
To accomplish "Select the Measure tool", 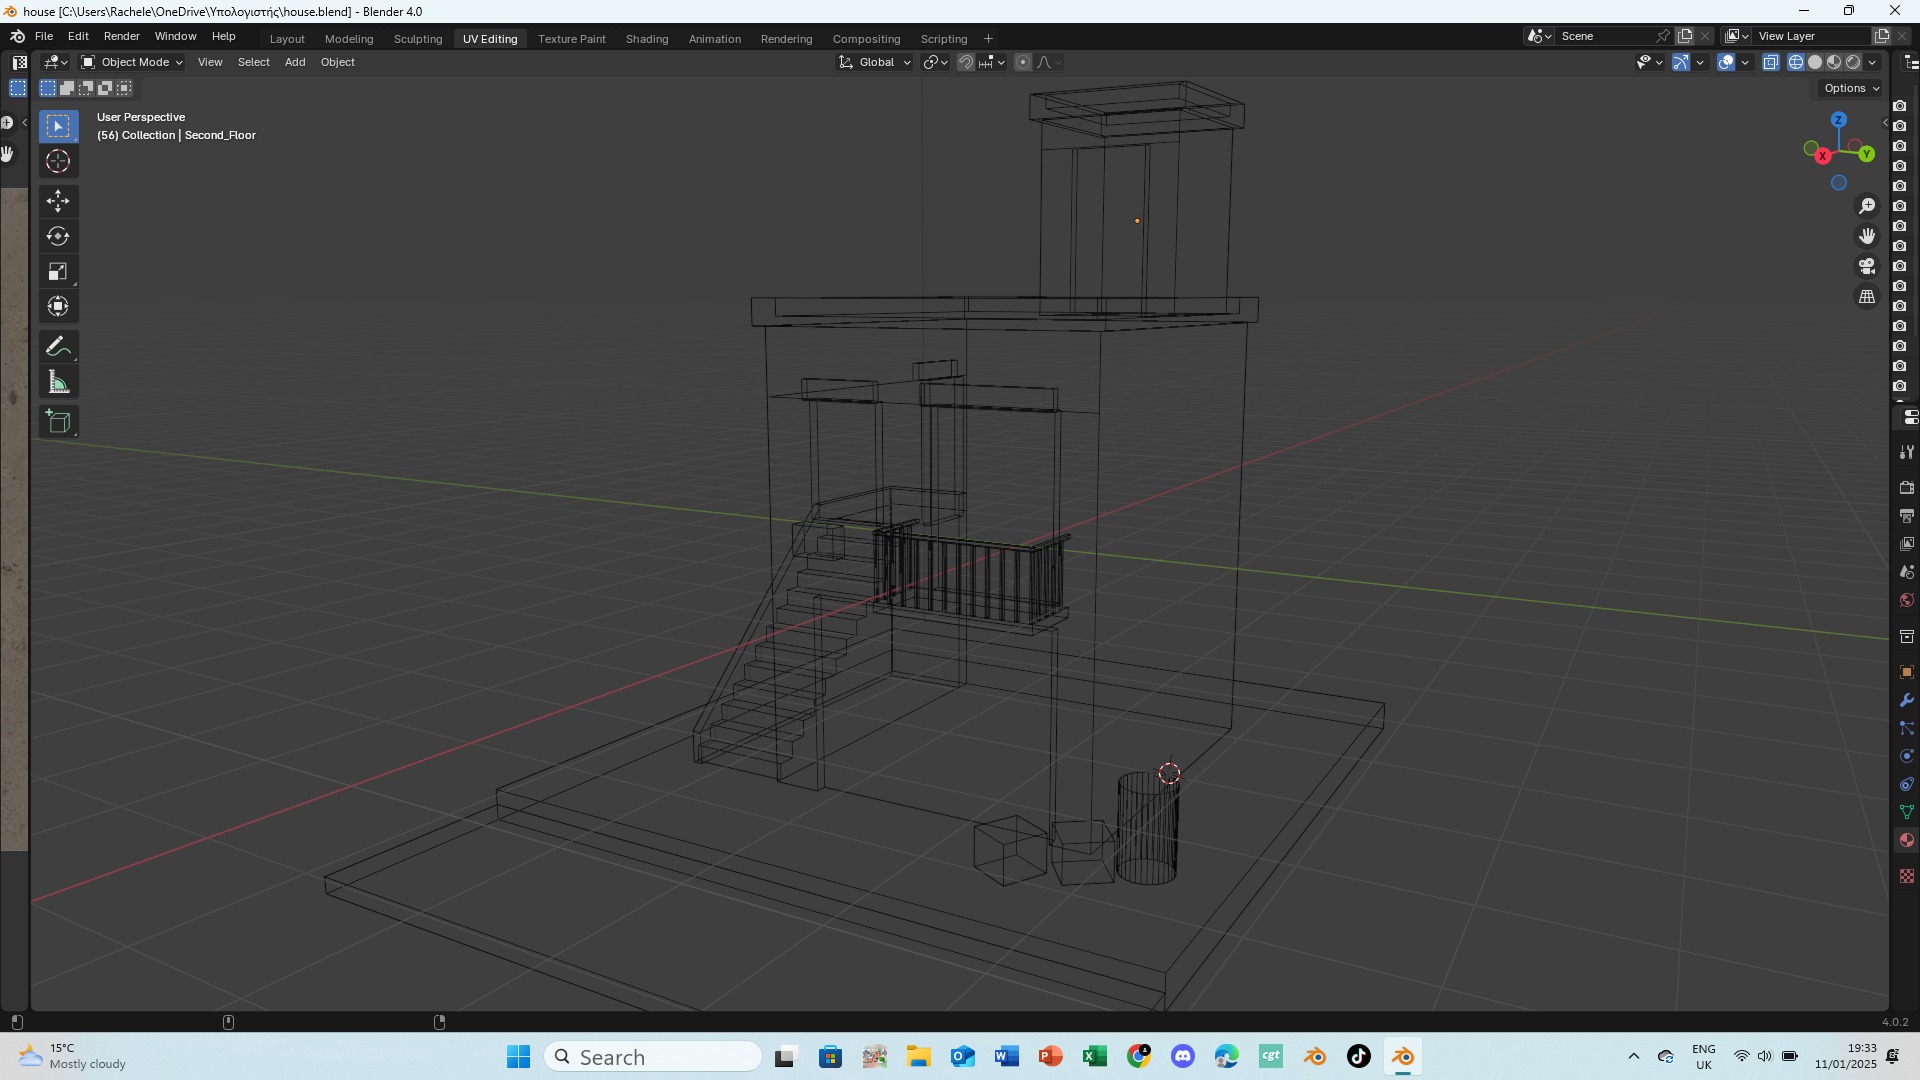I will click(58, 382).
